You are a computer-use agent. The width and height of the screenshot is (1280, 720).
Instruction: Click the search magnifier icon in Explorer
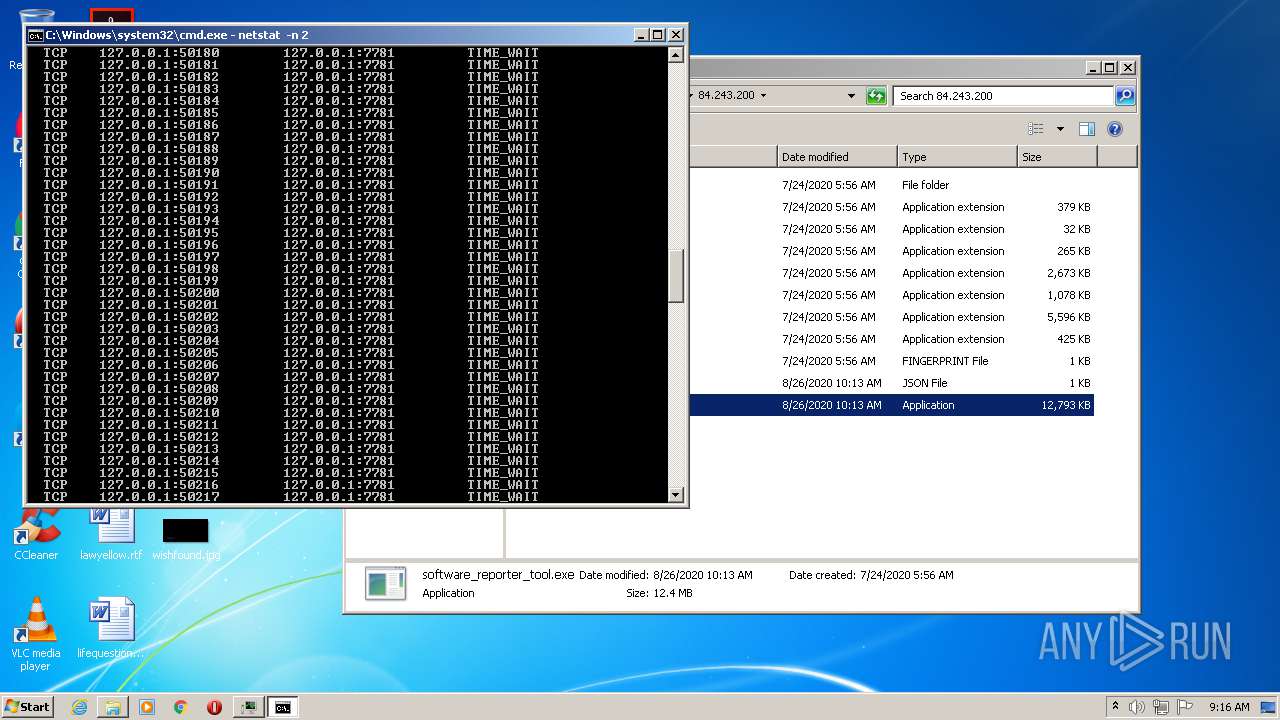point(1125,96)
